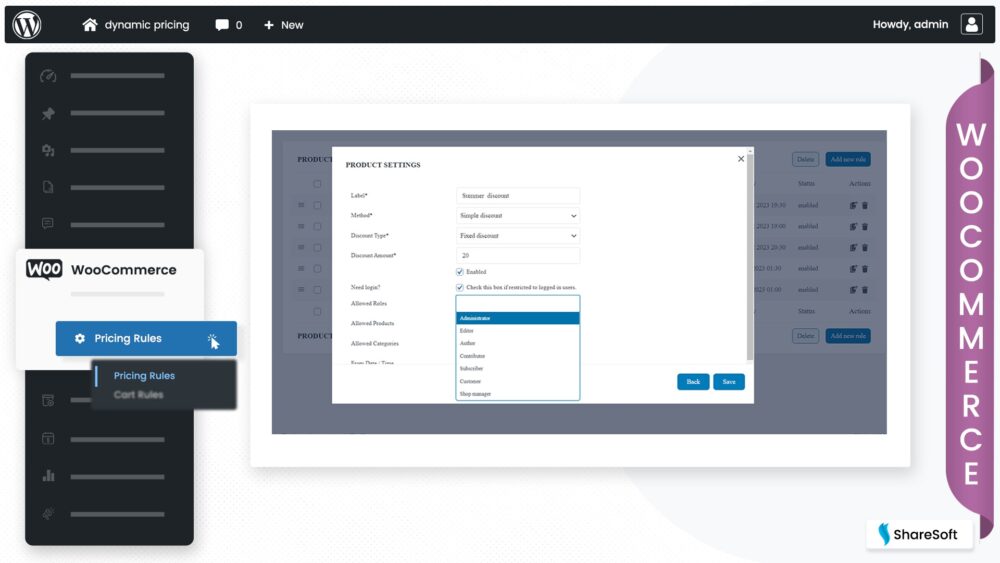This screenshot has height=563, width=1000.
Task: Click the drag handle of the 19:00 row
Action: click(x=301, y=226)
